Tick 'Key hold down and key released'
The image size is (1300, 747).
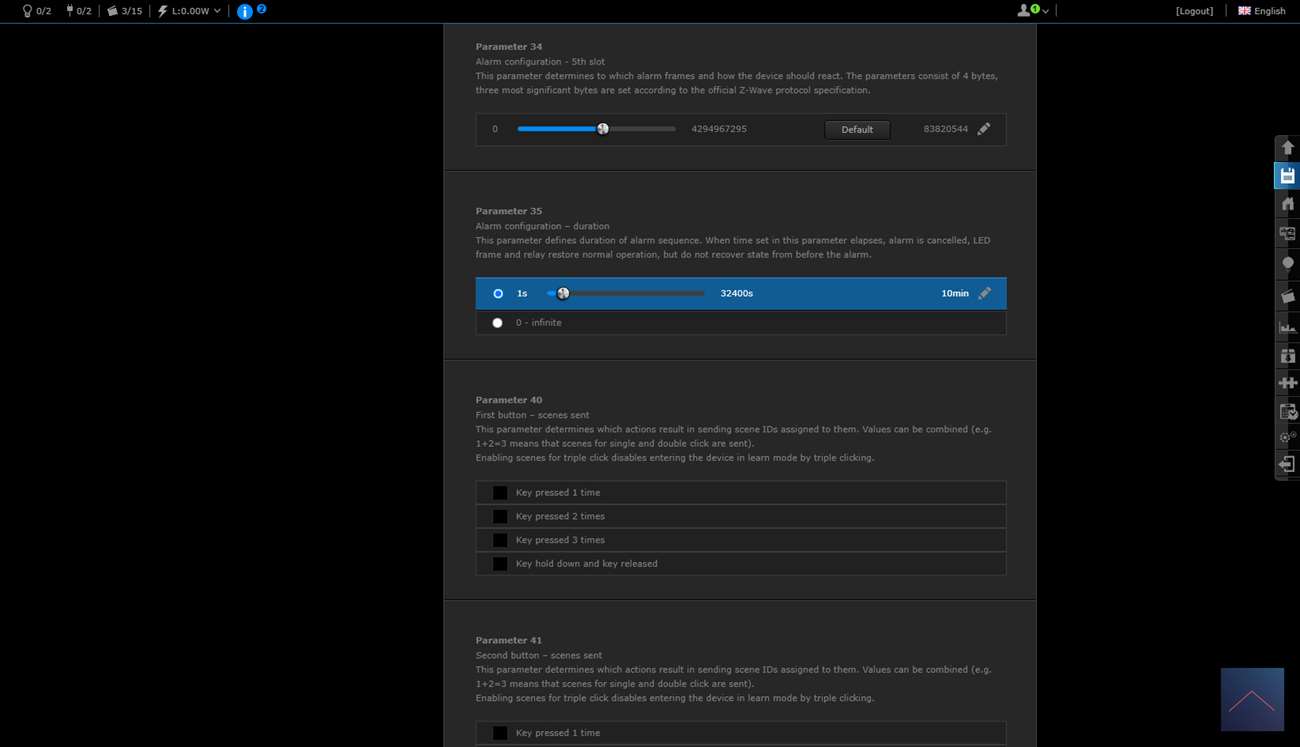500,564
